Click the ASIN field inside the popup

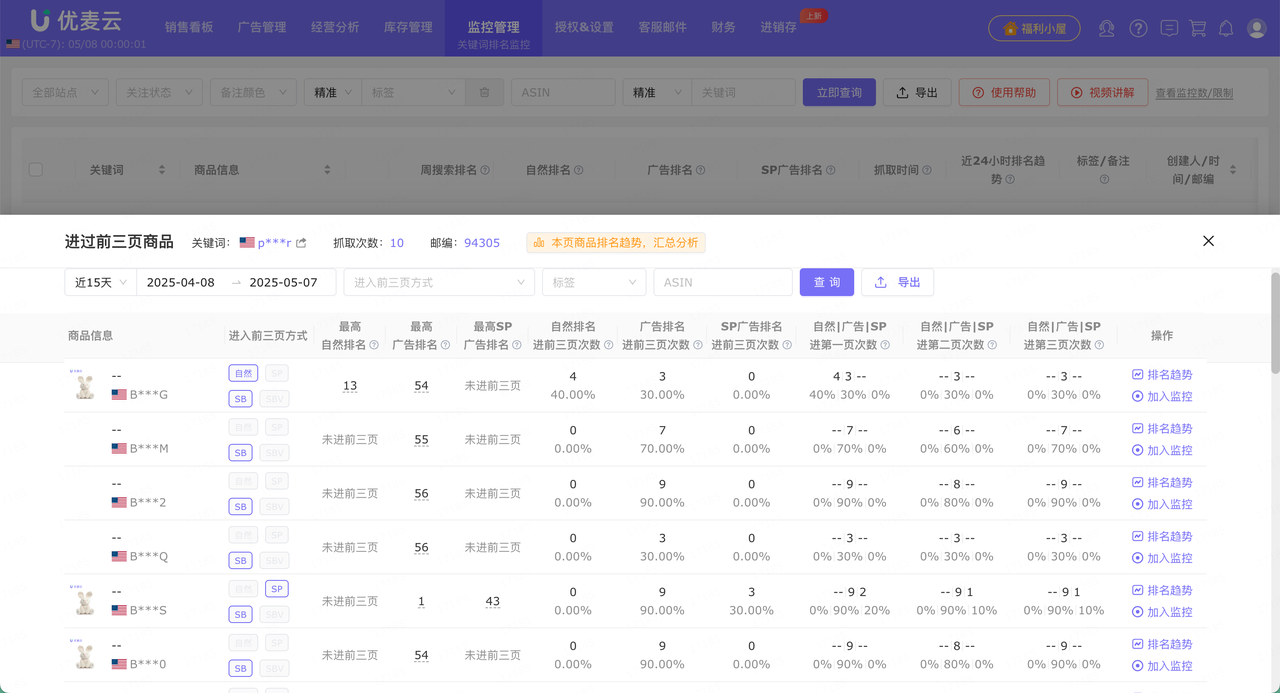(722, 283)
